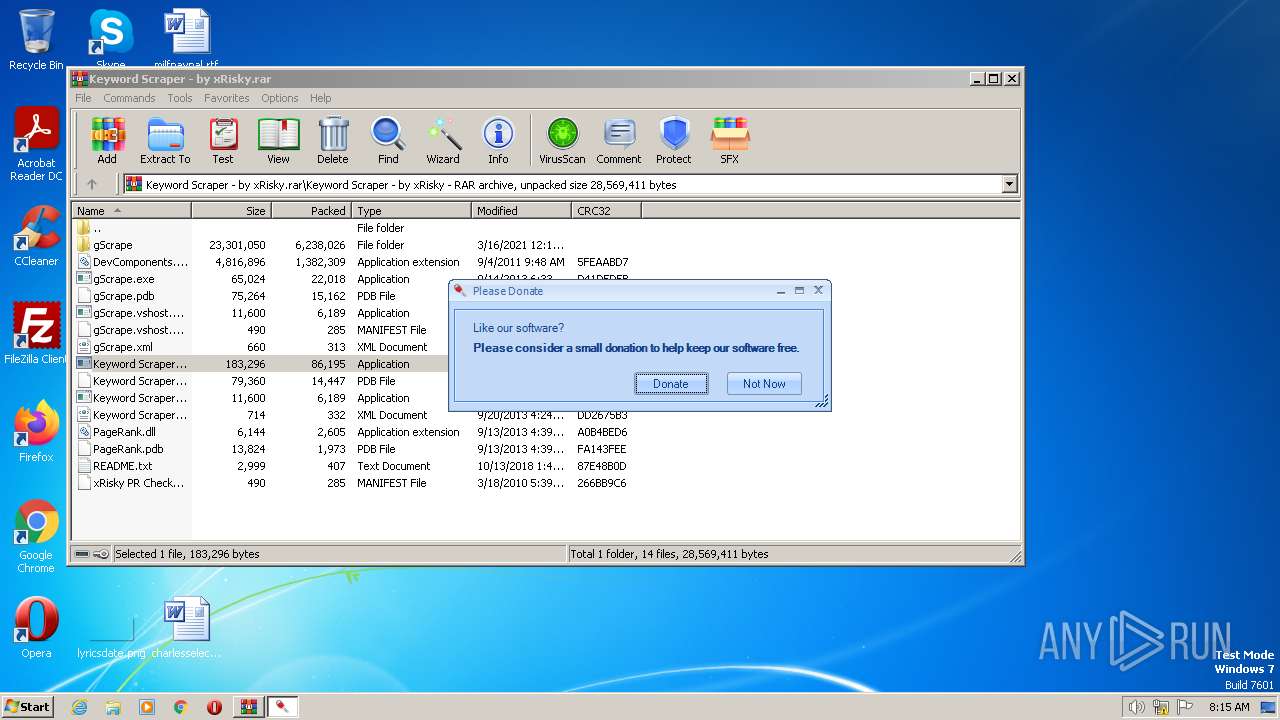Open the Opera desktop icon

click(x=36, y=628)
